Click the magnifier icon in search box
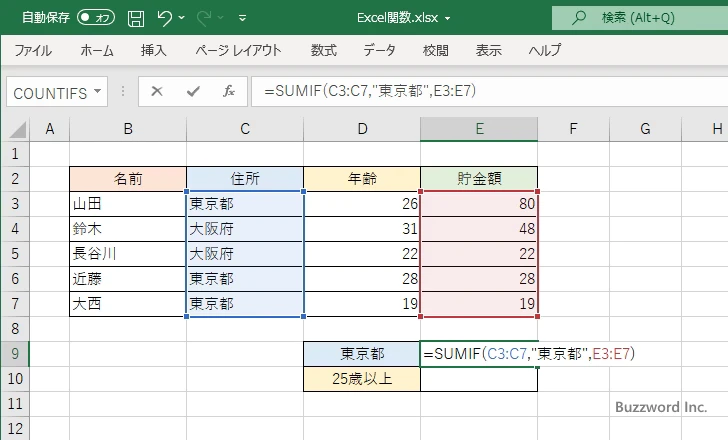This screenshot has width=728, height=440. 578,18
